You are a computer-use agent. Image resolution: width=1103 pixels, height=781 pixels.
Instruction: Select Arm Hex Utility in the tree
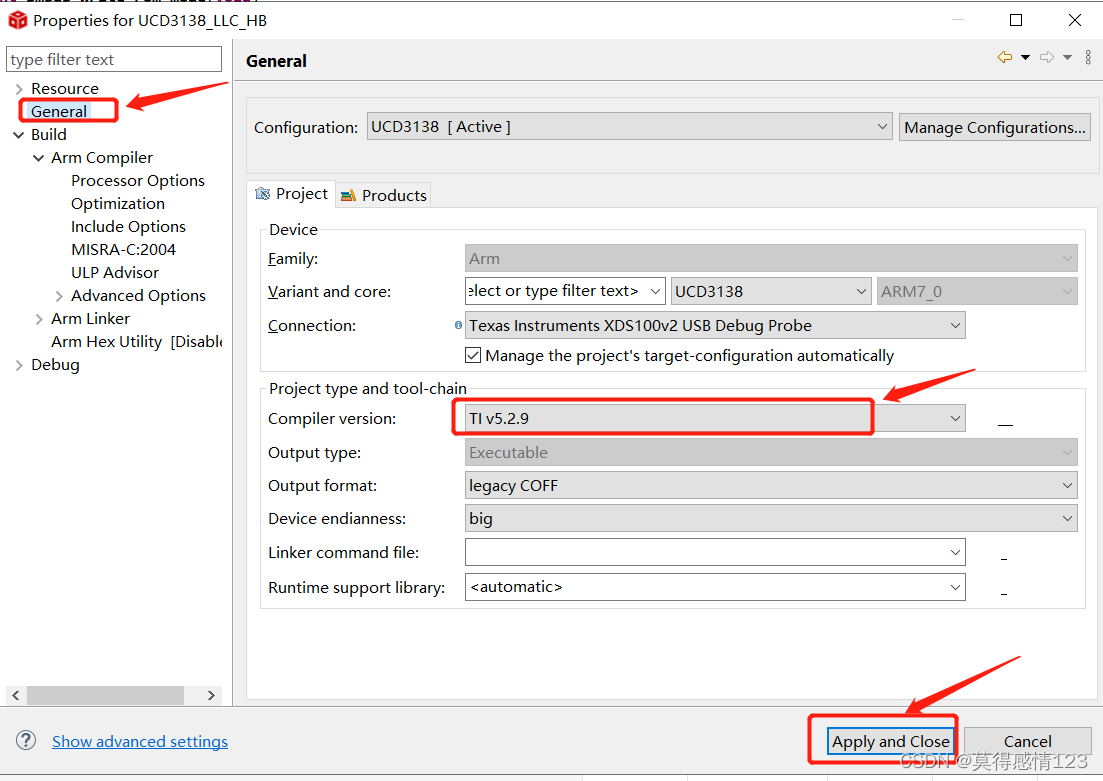tap(136, 341)
